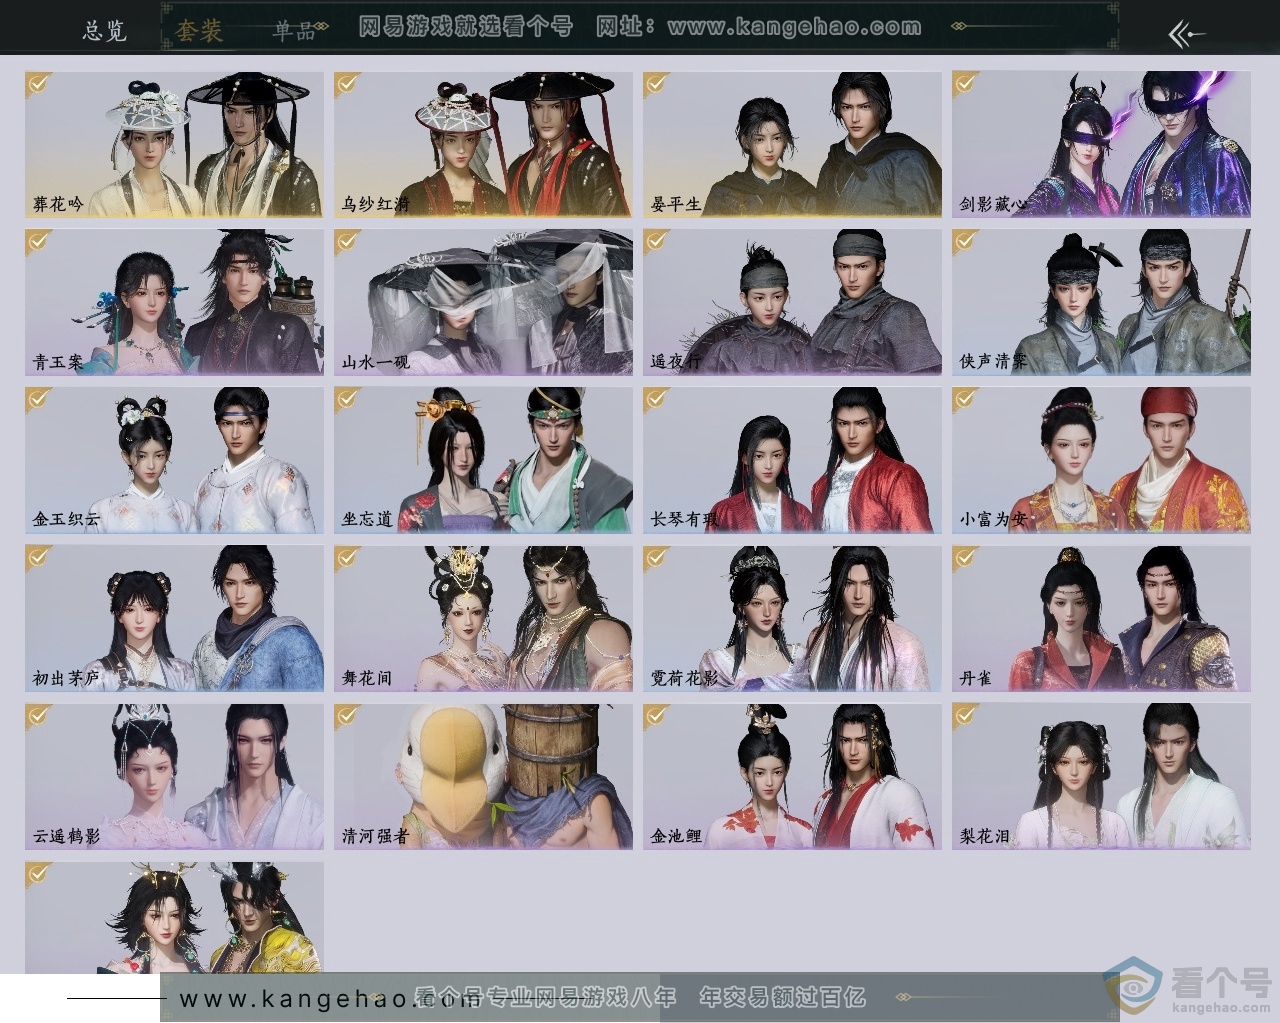Toggle the owned checkmark on 侠声清霁
Screen dimensions: 1280x1023
pos(965,241)
